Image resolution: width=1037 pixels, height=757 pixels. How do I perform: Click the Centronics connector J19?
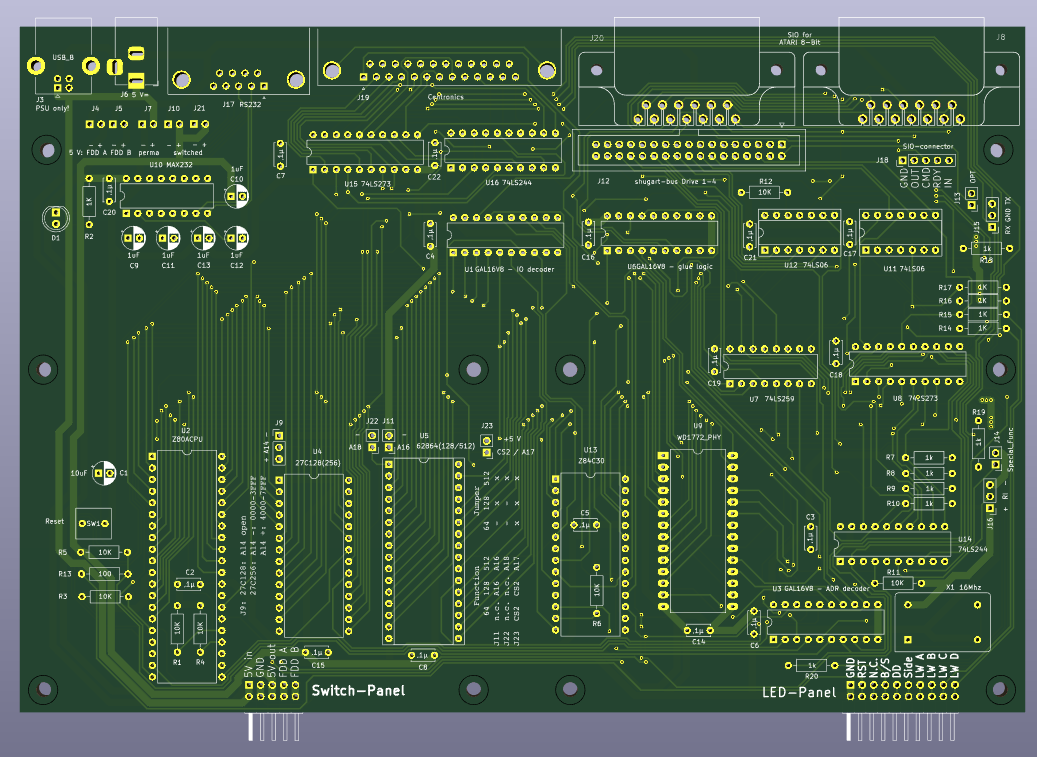click(436, 71)
